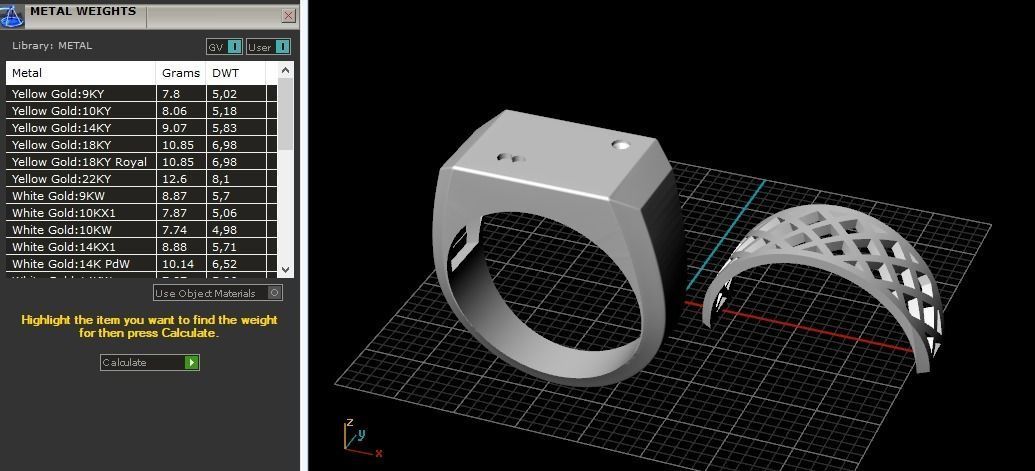Image resolution: width=1035 pixels, height=471 pixels.
Task: Select the White Gold:10KX1 row
Action: pos(141,213)
